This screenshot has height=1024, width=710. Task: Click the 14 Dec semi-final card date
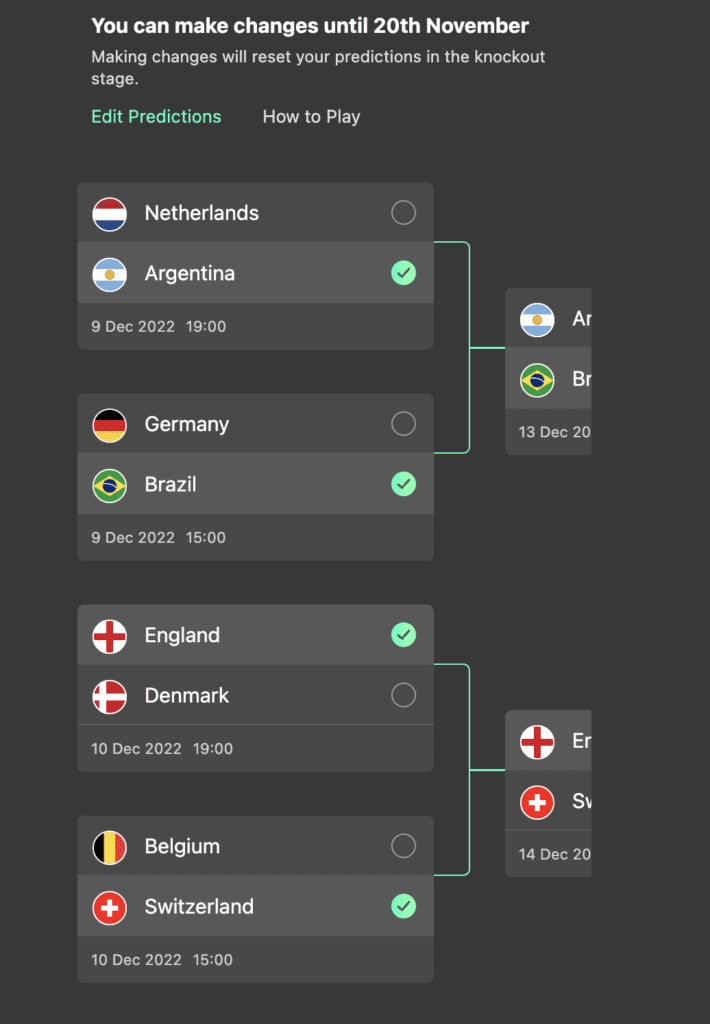[x=554, y=854]
